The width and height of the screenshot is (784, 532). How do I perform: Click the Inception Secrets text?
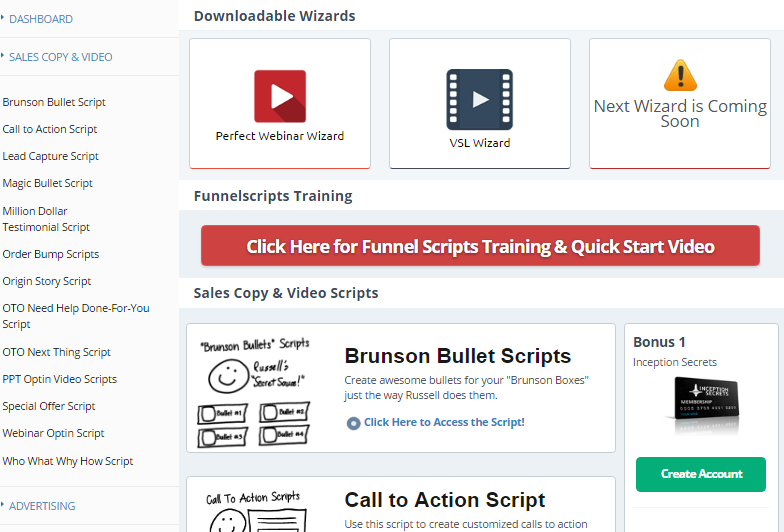[x=674, y=362]
